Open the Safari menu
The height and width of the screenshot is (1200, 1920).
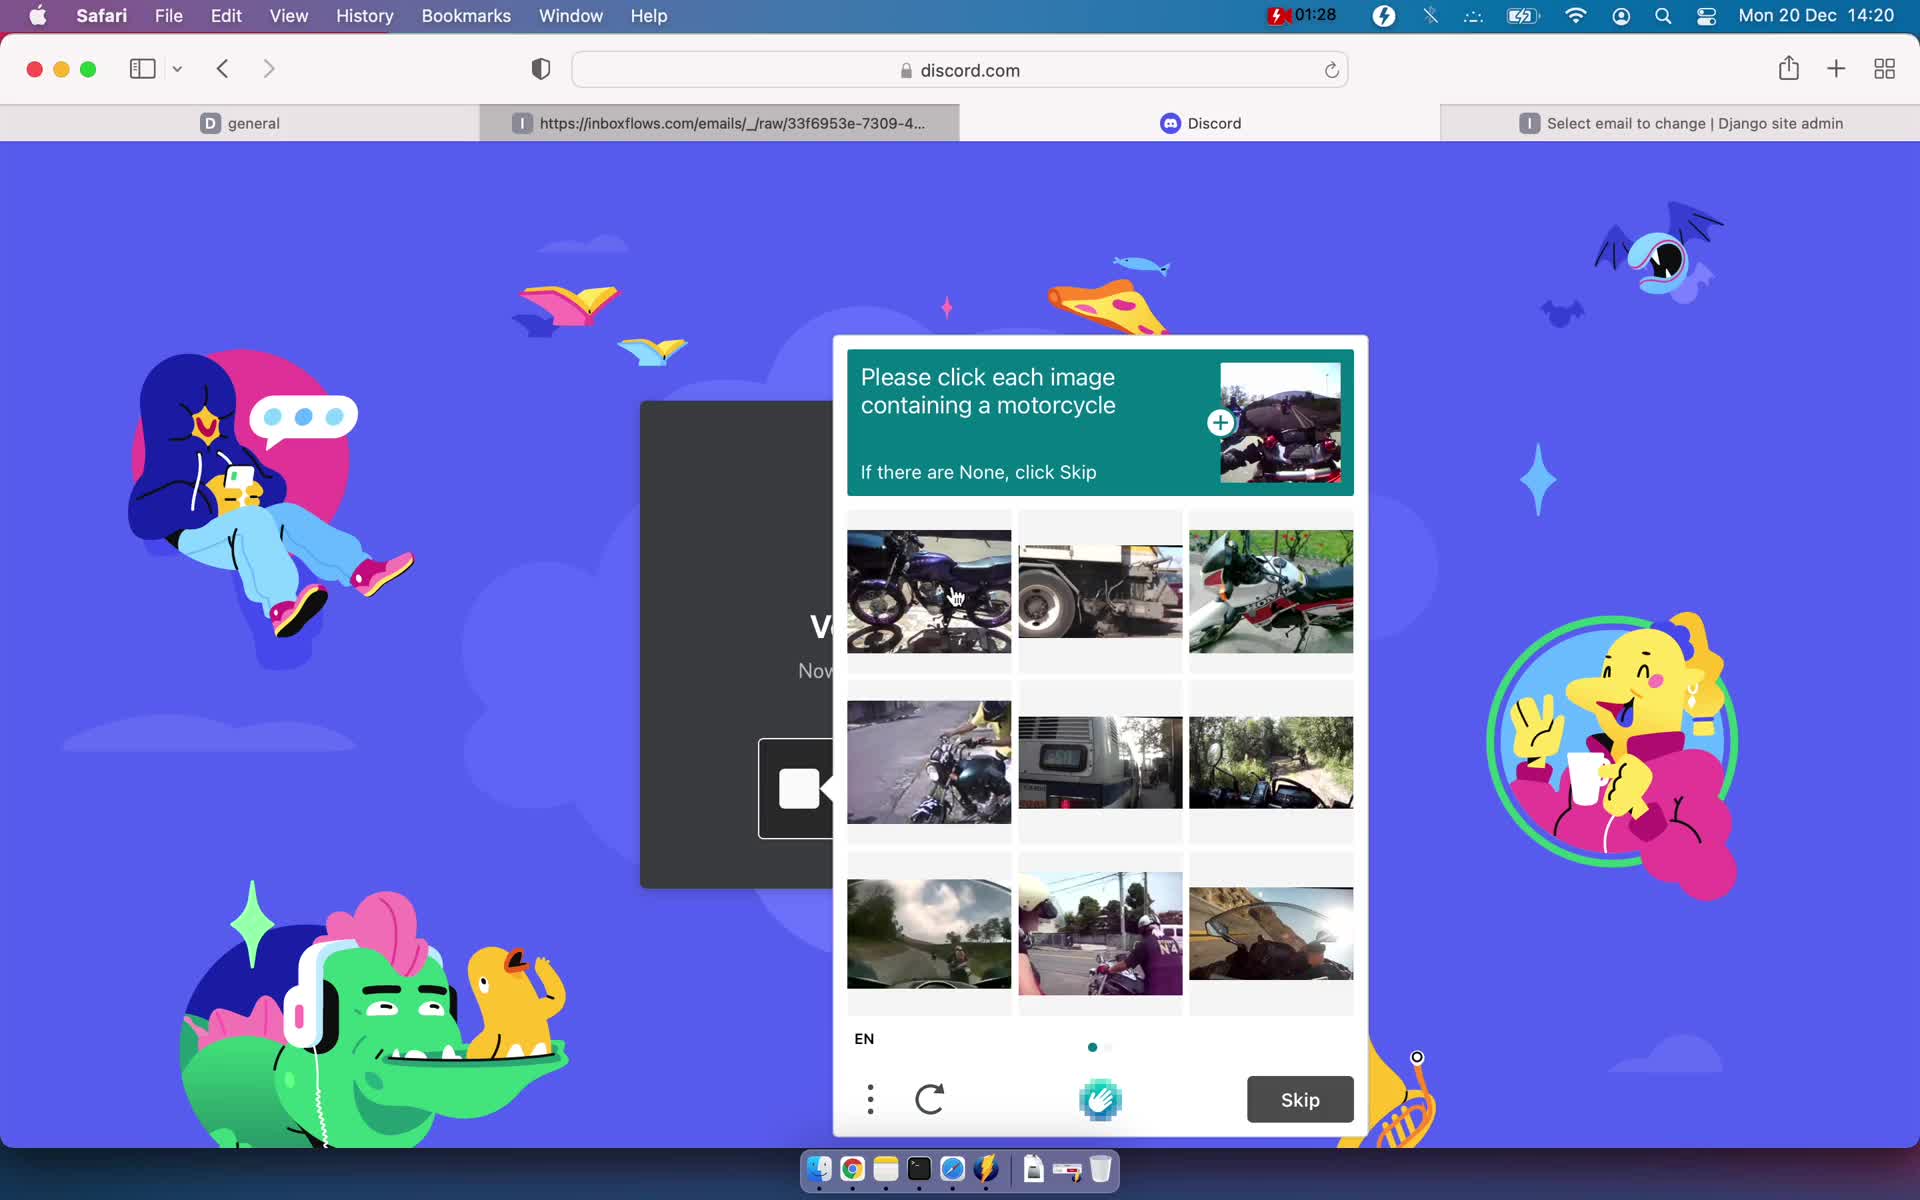[x=102, y=16]
